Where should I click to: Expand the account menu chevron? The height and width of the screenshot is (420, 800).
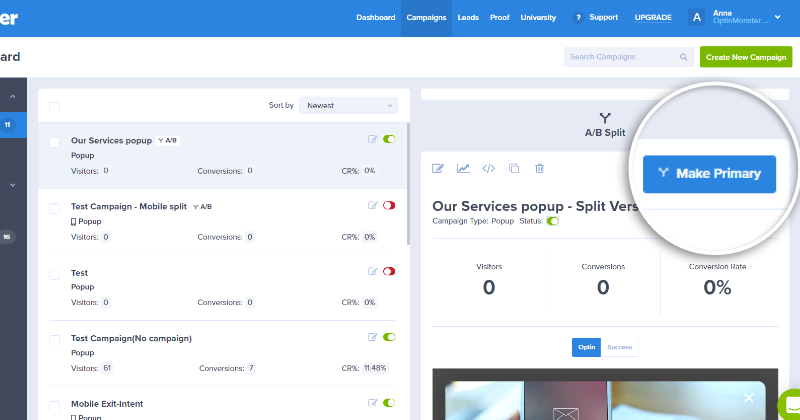(x=778, y=17)
